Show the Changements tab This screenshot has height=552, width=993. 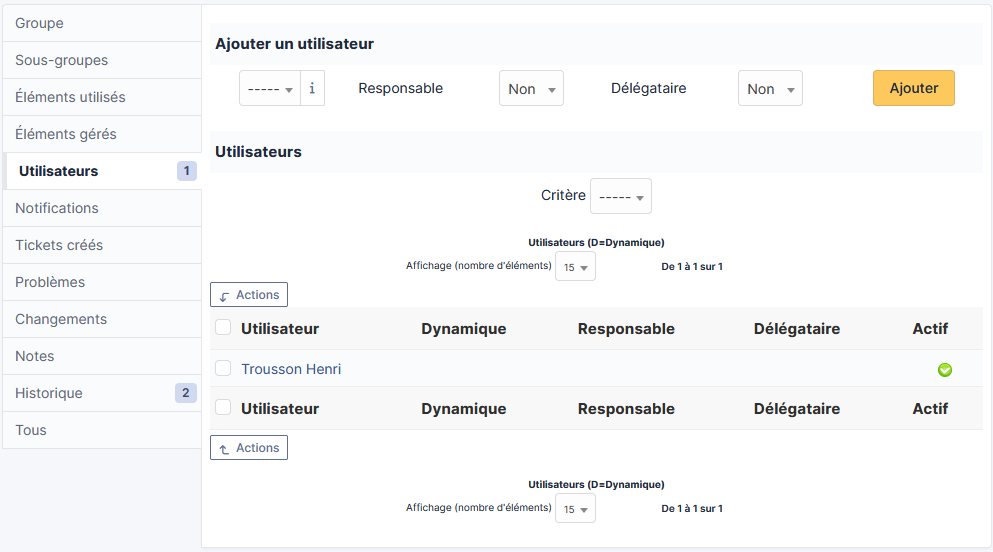(x=102, y=319)
